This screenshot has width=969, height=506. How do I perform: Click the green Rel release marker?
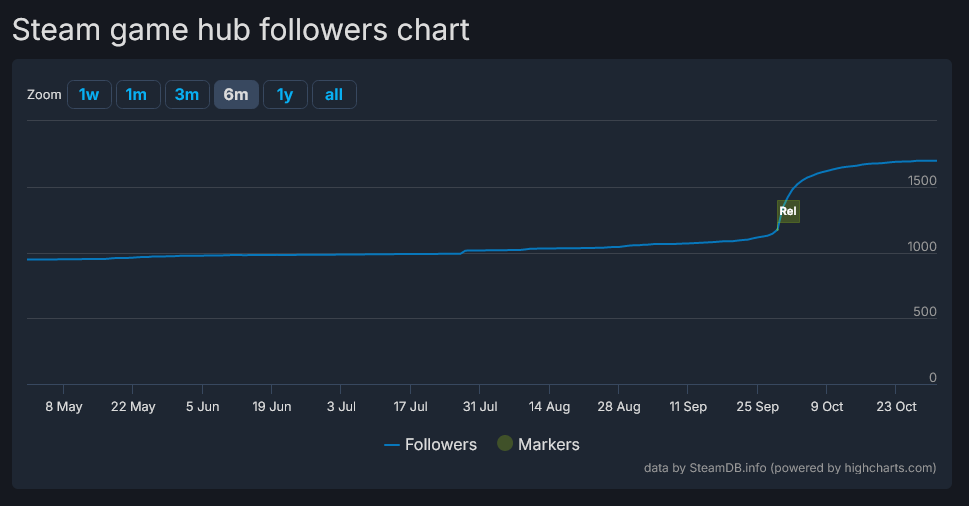pos(788,211)
